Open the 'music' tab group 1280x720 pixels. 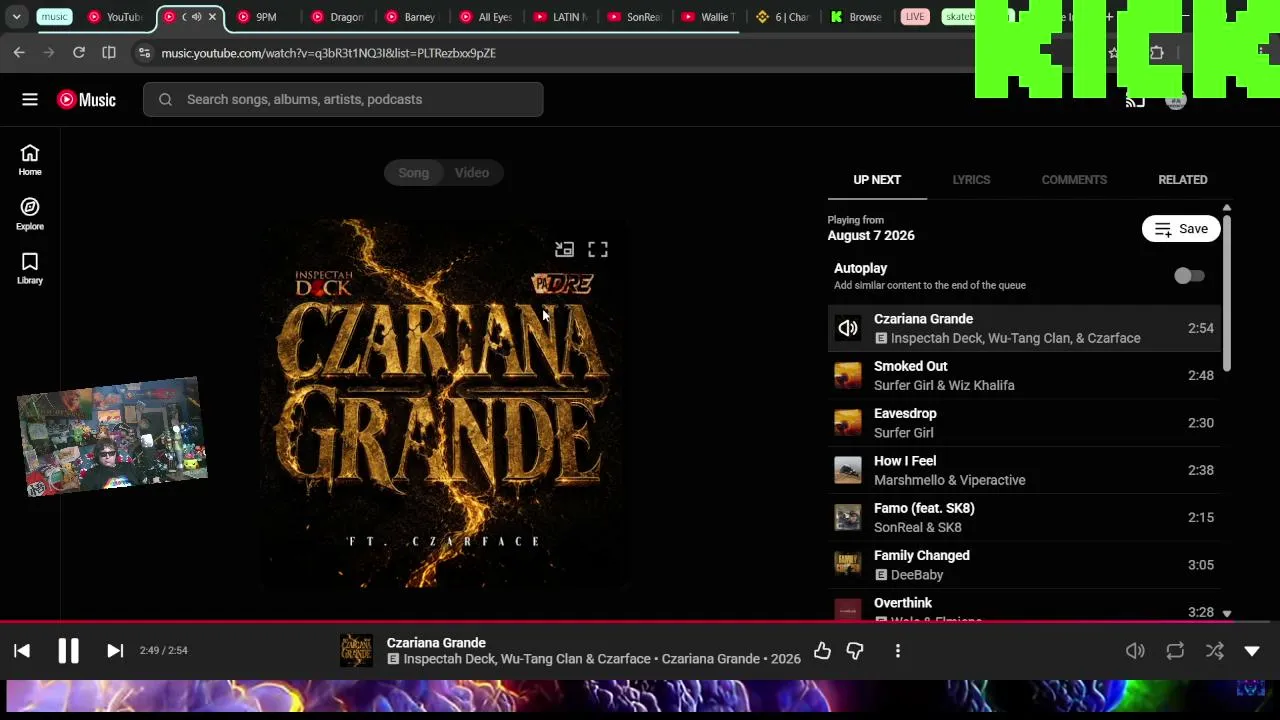[54, 17]
